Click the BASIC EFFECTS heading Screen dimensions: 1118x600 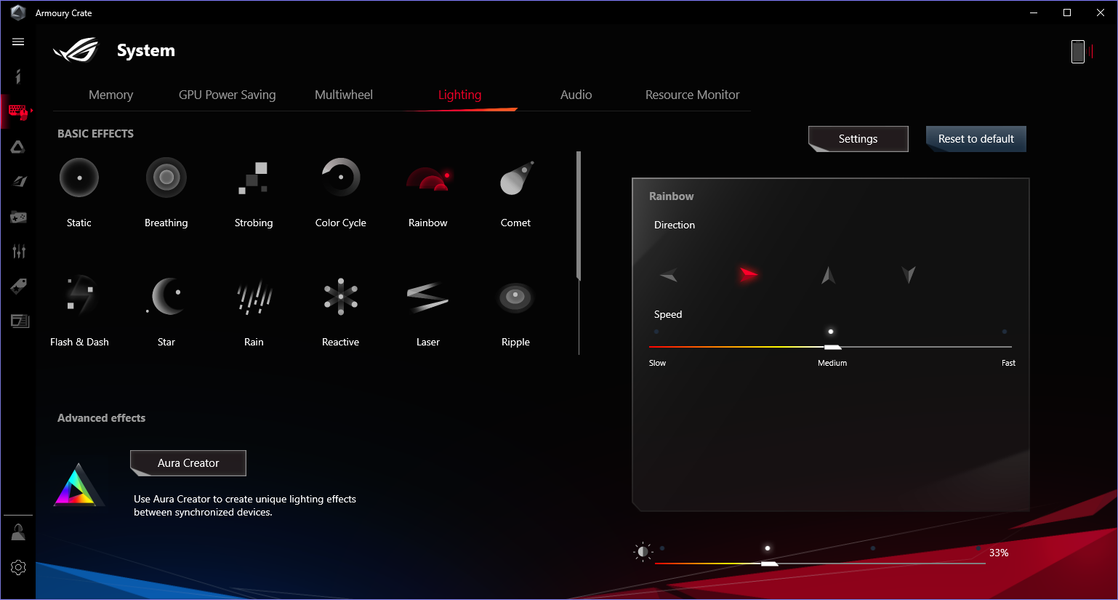[96, 134]
